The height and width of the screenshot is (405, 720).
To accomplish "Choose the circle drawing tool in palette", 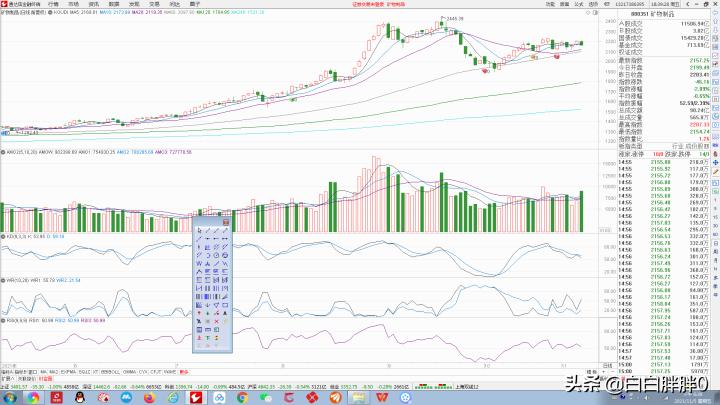I will pyautogui.click(x=216, y=255).
